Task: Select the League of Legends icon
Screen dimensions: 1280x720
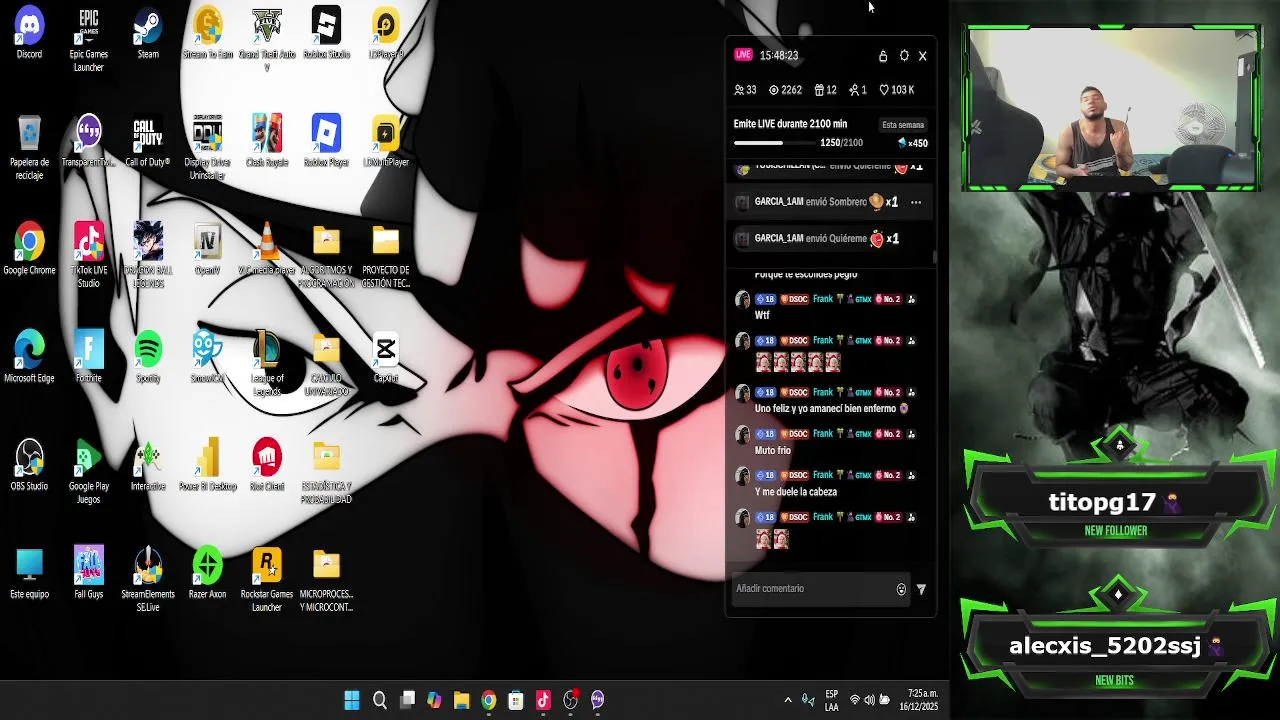Action: point(266,364)
